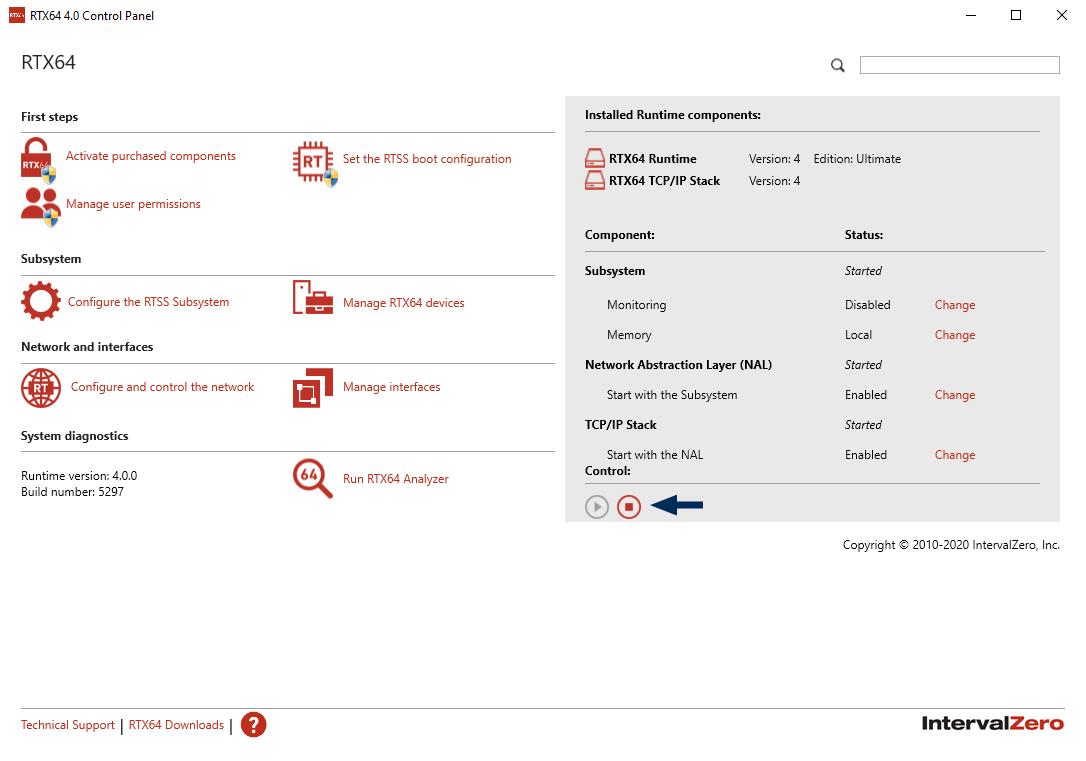Change Start with the Subsystem setting
1086x761 pixels.
955,395
